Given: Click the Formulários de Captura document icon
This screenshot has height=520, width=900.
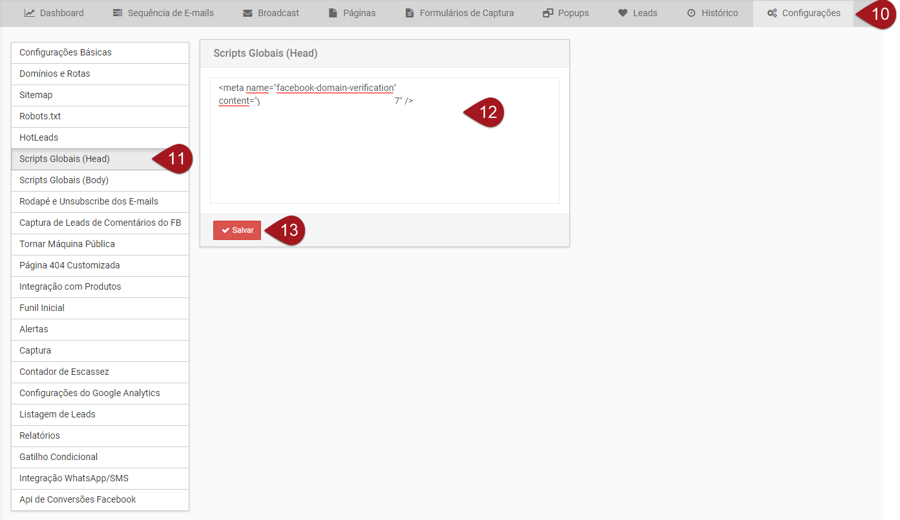Looking at the screenshot, I should (x=410, y=14).
